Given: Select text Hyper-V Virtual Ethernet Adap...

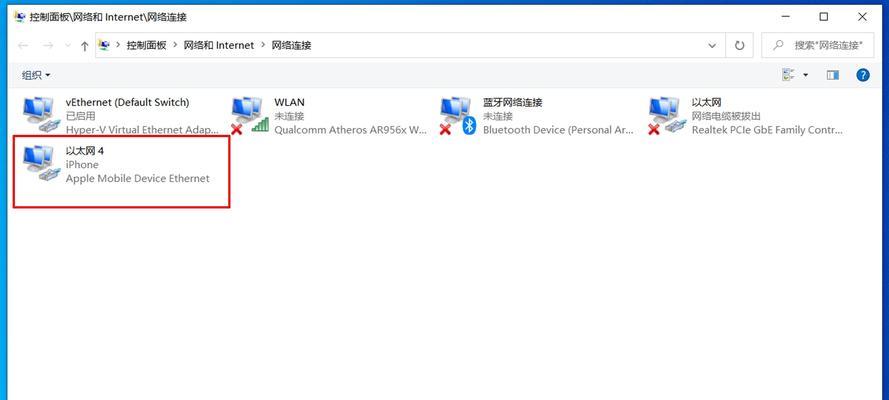Looking at the screenshot, I should (142, 130).
